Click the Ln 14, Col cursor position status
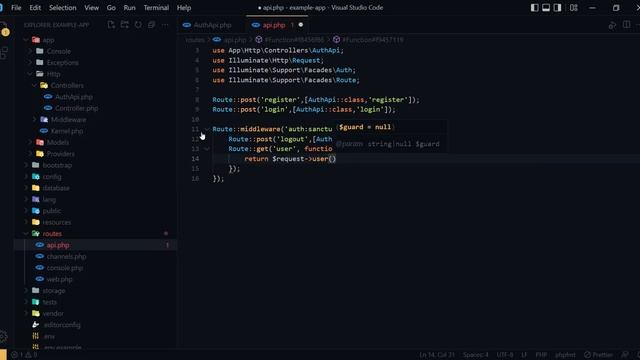This screenshot has width=640, height=360. (437, 355)
